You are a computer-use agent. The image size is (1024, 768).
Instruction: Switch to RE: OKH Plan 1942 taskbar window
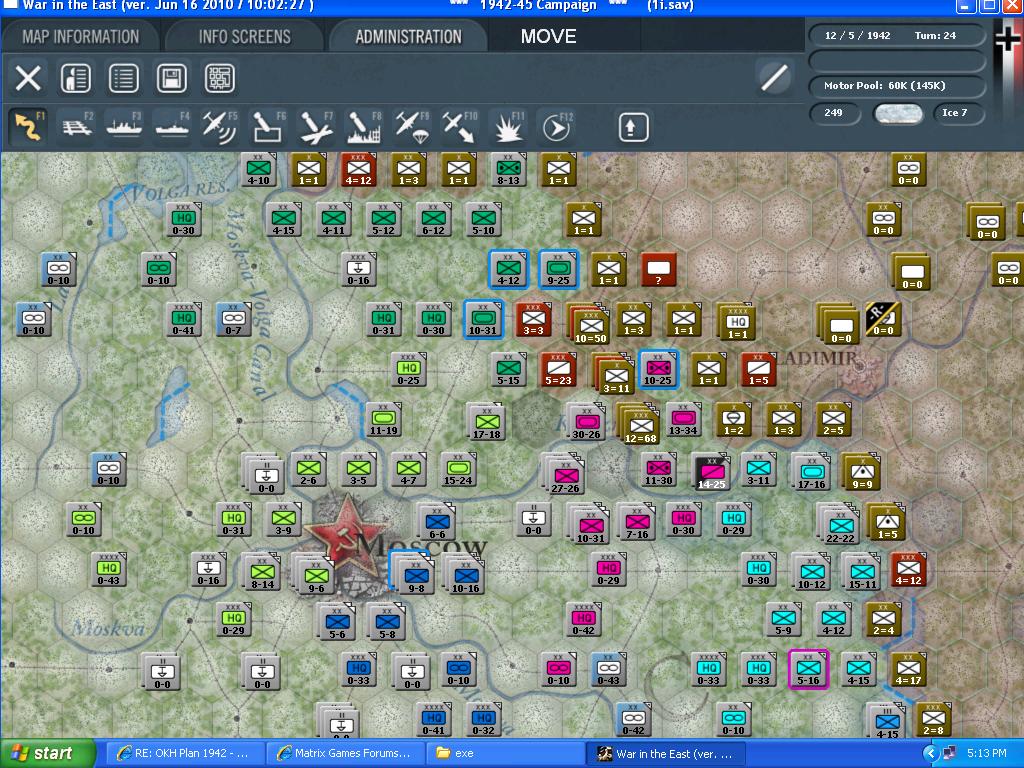point(184,753)
